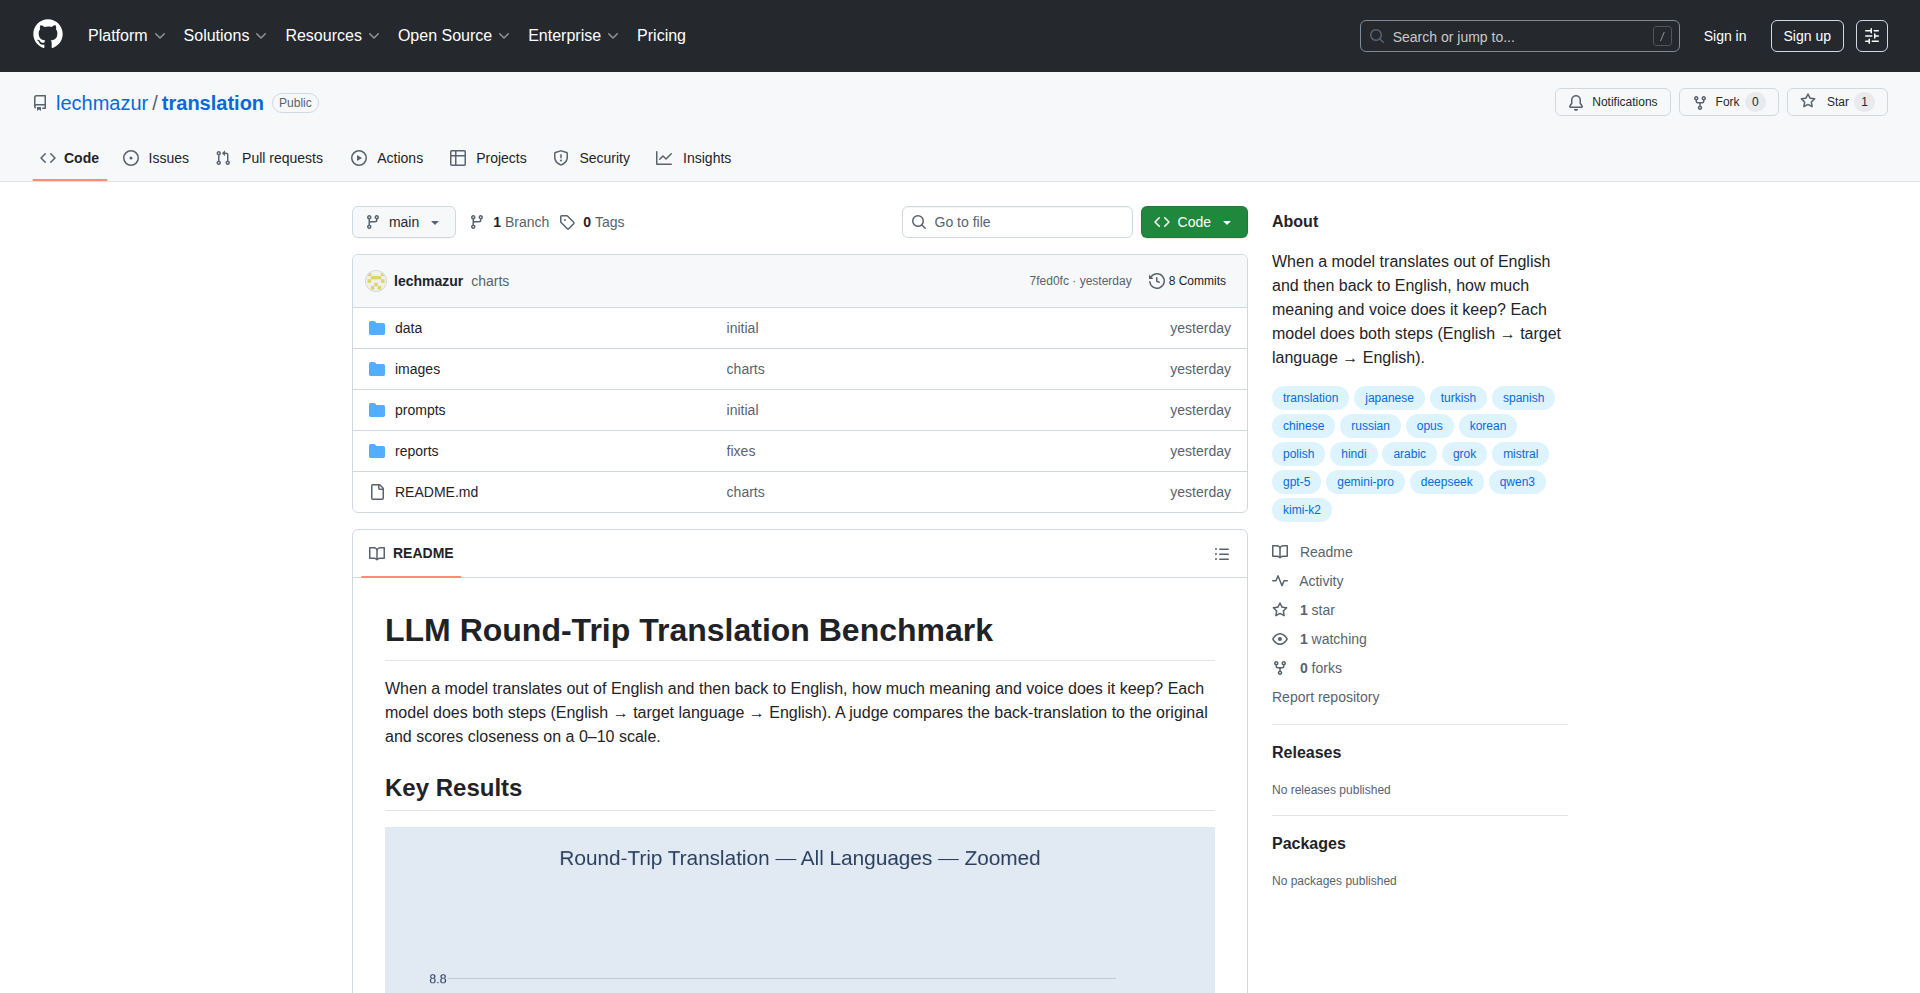The height and width of the screenshot is (993, 1920).
Task: Click the Sign up button
Action: click(1806, 36)
